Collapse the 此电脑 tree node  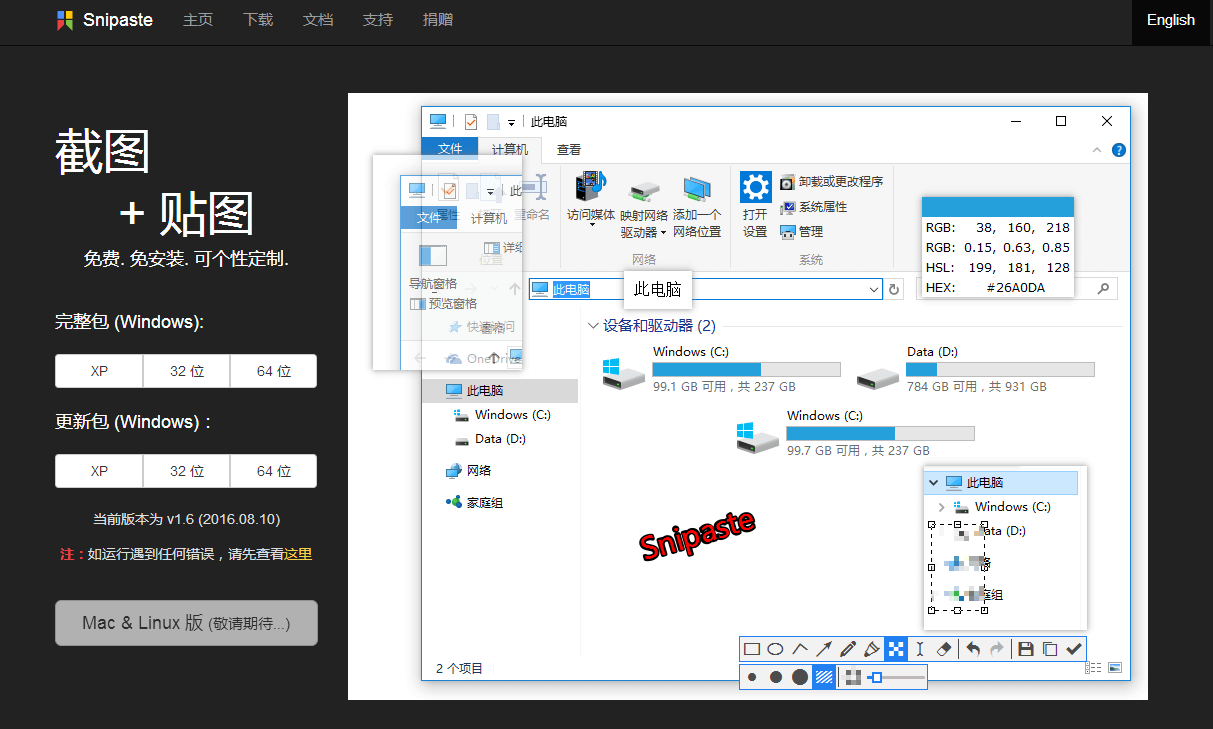click(x=934, y=483)
